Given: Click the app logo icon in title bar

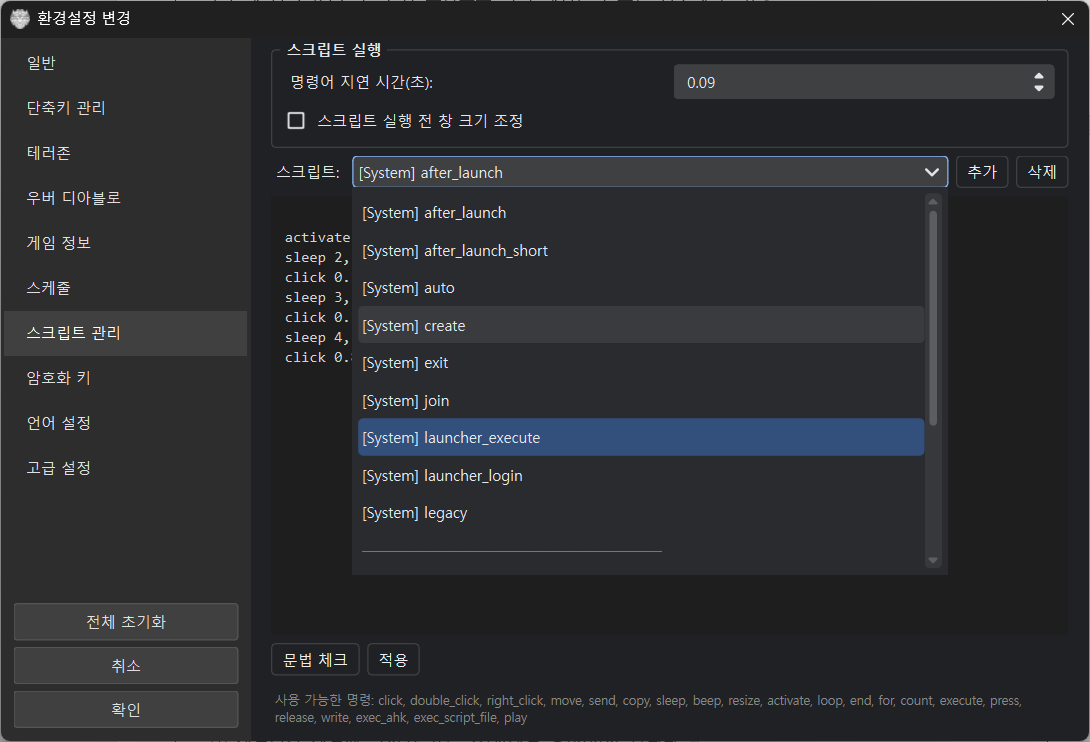Looking at the screenshot, I should coord(19,18).
